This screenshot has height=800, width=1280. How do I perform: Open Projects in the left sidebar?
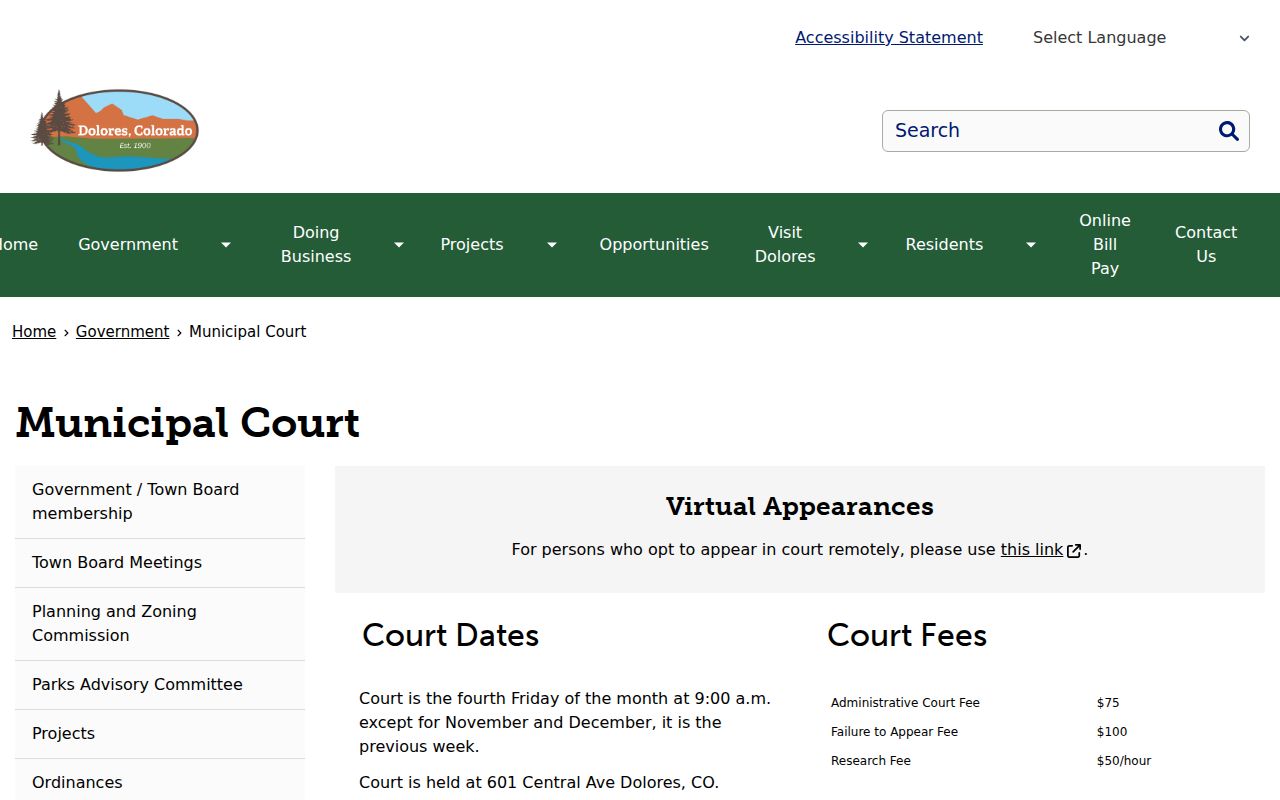click(x=160, y=734)
